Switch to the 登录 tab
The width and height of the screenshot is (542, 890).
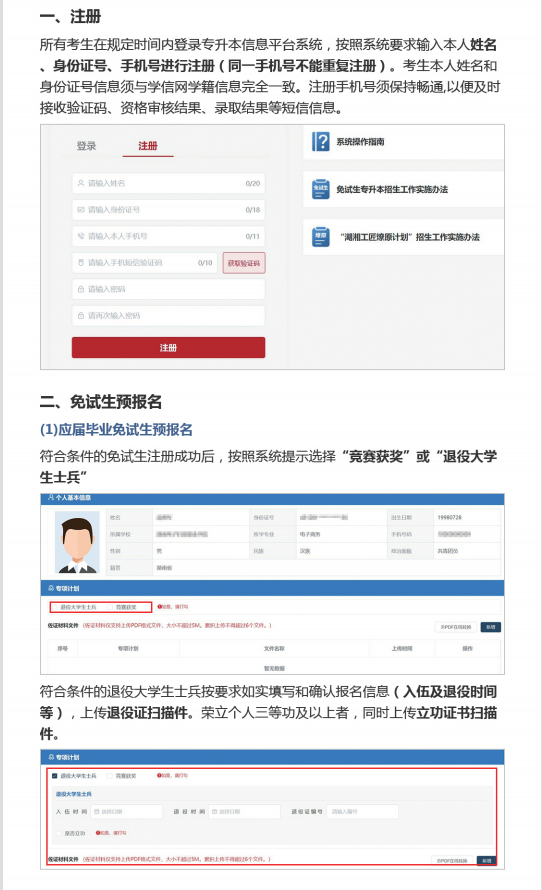coord(86,146)
